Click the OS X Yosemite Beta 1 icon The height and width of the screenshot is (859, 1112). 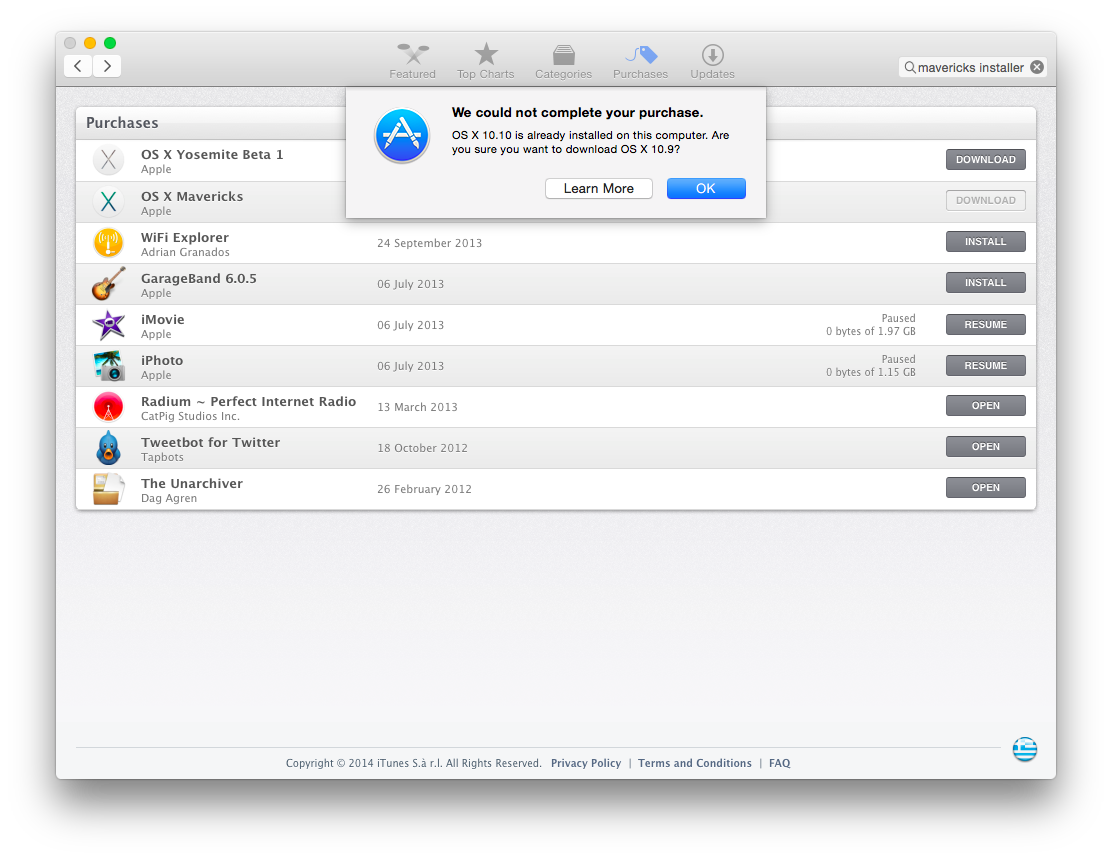click(109, 160)
